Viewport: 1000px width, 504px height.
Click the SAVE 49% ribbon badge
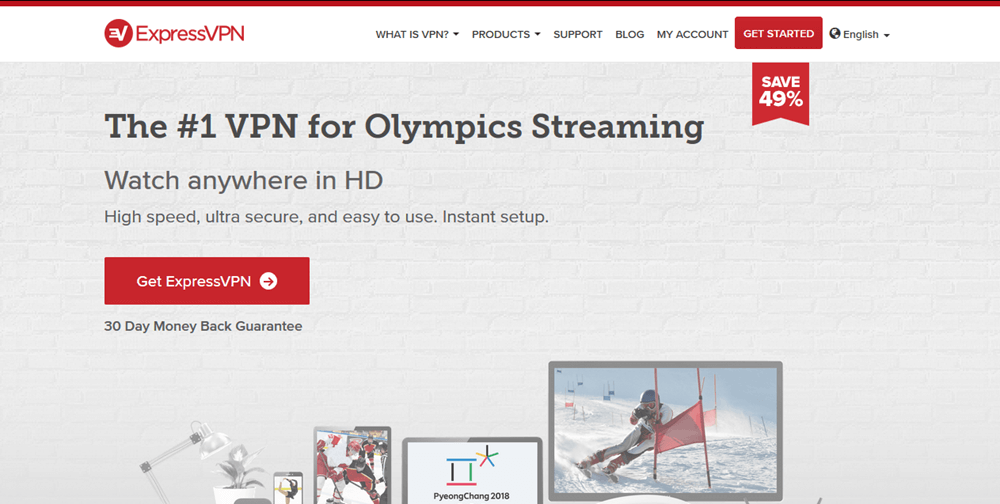[781, 92]
